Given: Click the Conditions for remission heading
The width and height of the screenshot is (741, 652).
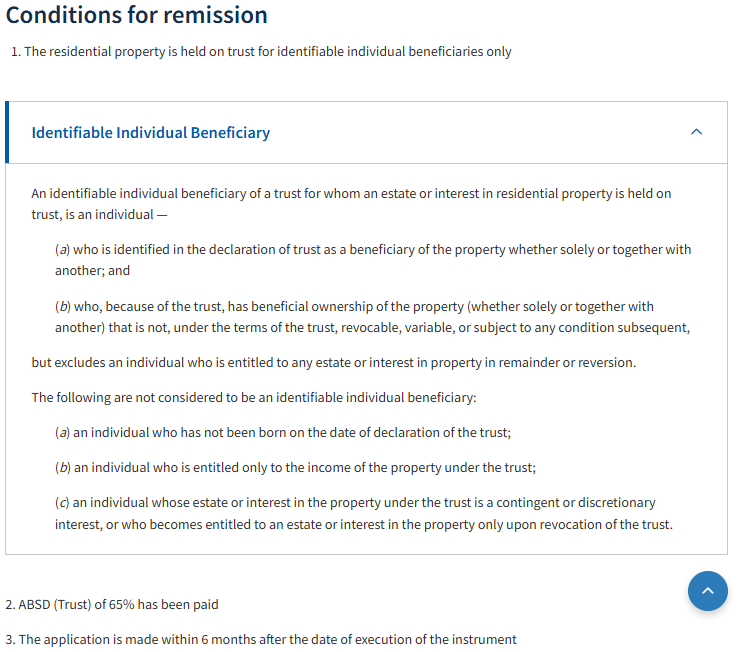Looking at the screenshot, I should tap(137, 15).
